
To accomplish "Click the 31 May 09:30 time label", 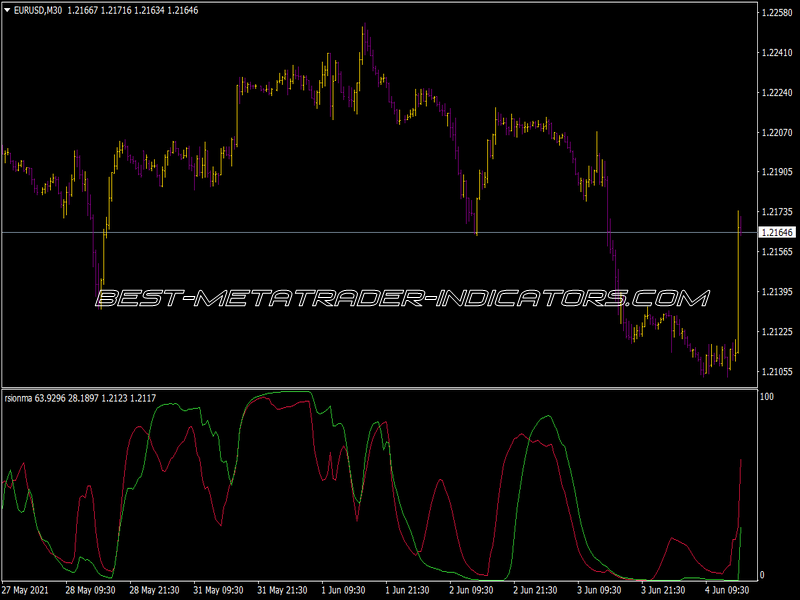I will click(218, 590).
